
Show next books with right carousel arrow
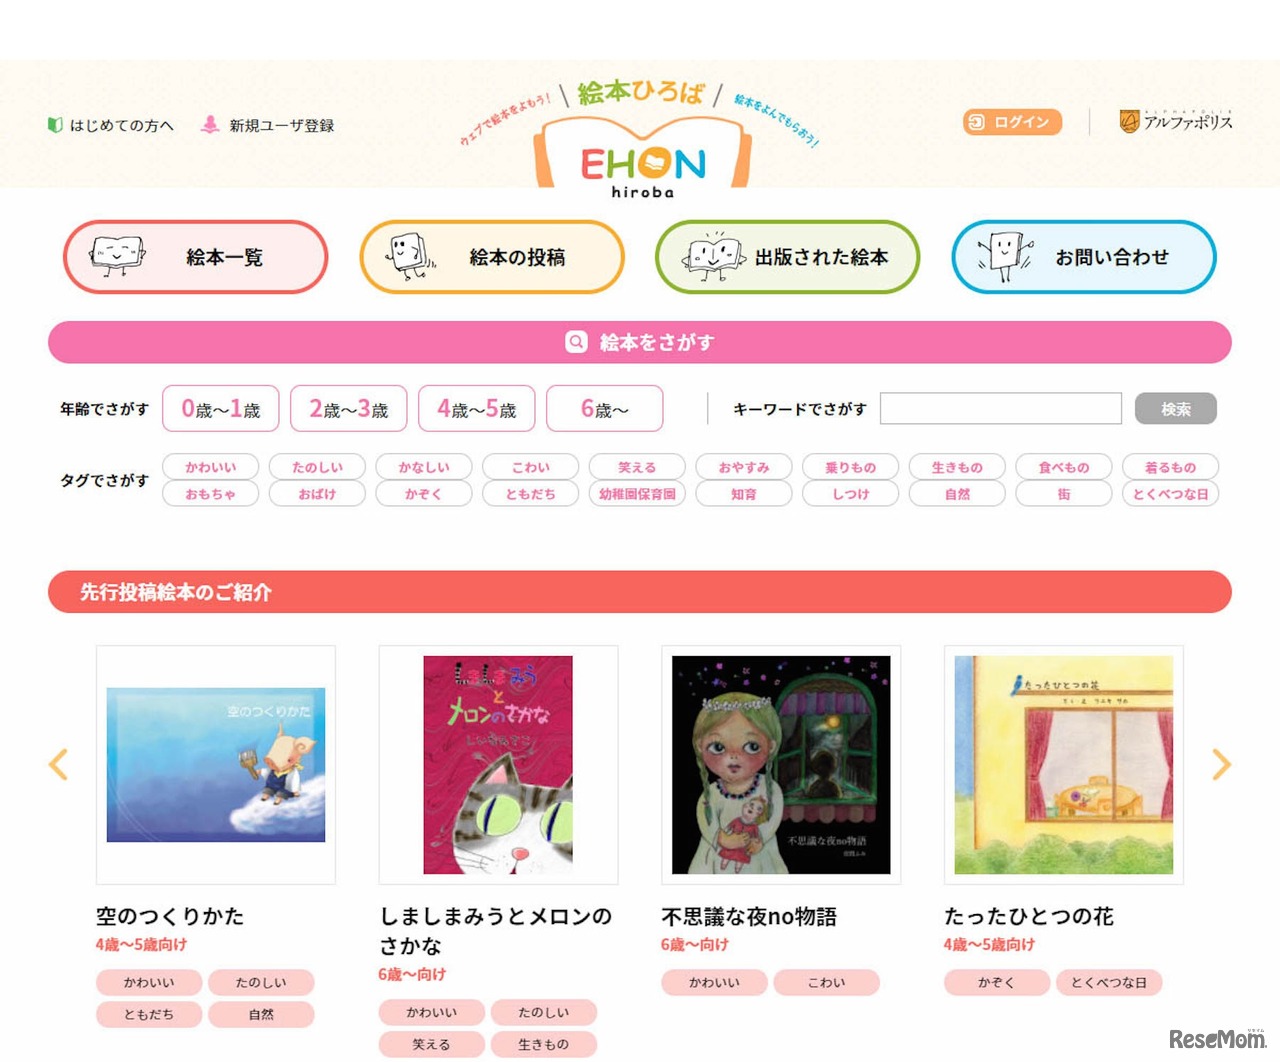pos(1221,765)
